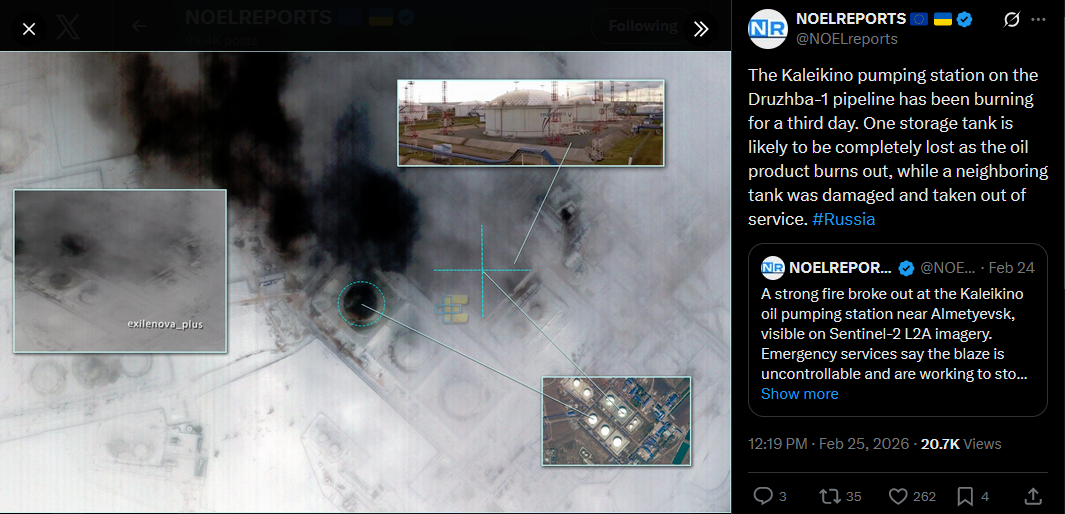Open the quoted post's Feb 24 date
This screenshot has width=1065, height=514.
point(1011,268)
